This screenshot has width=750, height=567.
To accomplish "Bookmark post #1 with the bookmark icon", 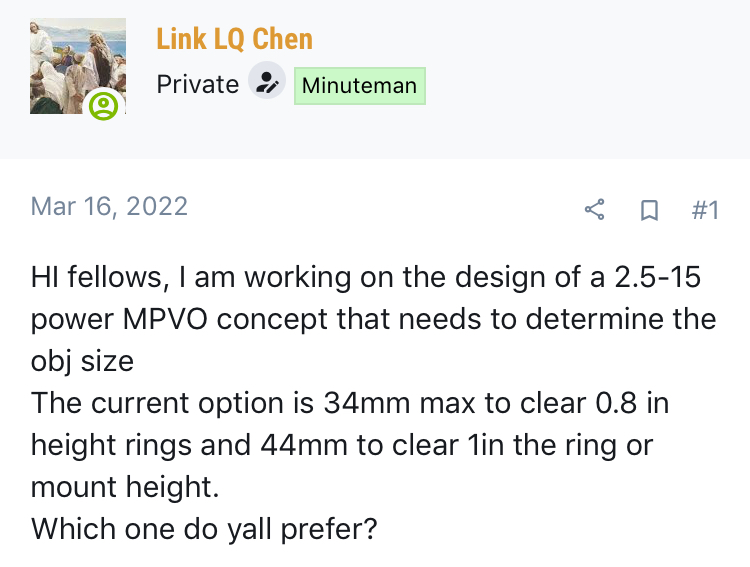I will point(649,210).
